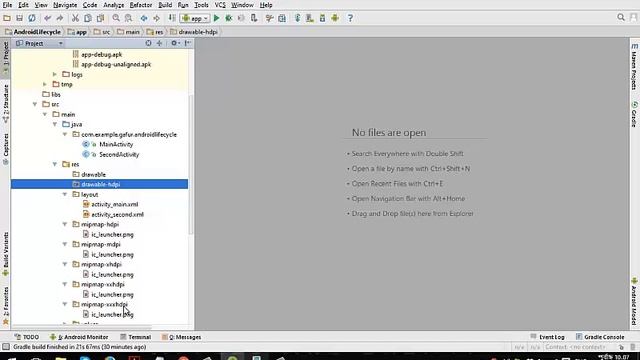Click the Synchronize toolbar icon
This screenshot has width=640, height=360.
31,18
